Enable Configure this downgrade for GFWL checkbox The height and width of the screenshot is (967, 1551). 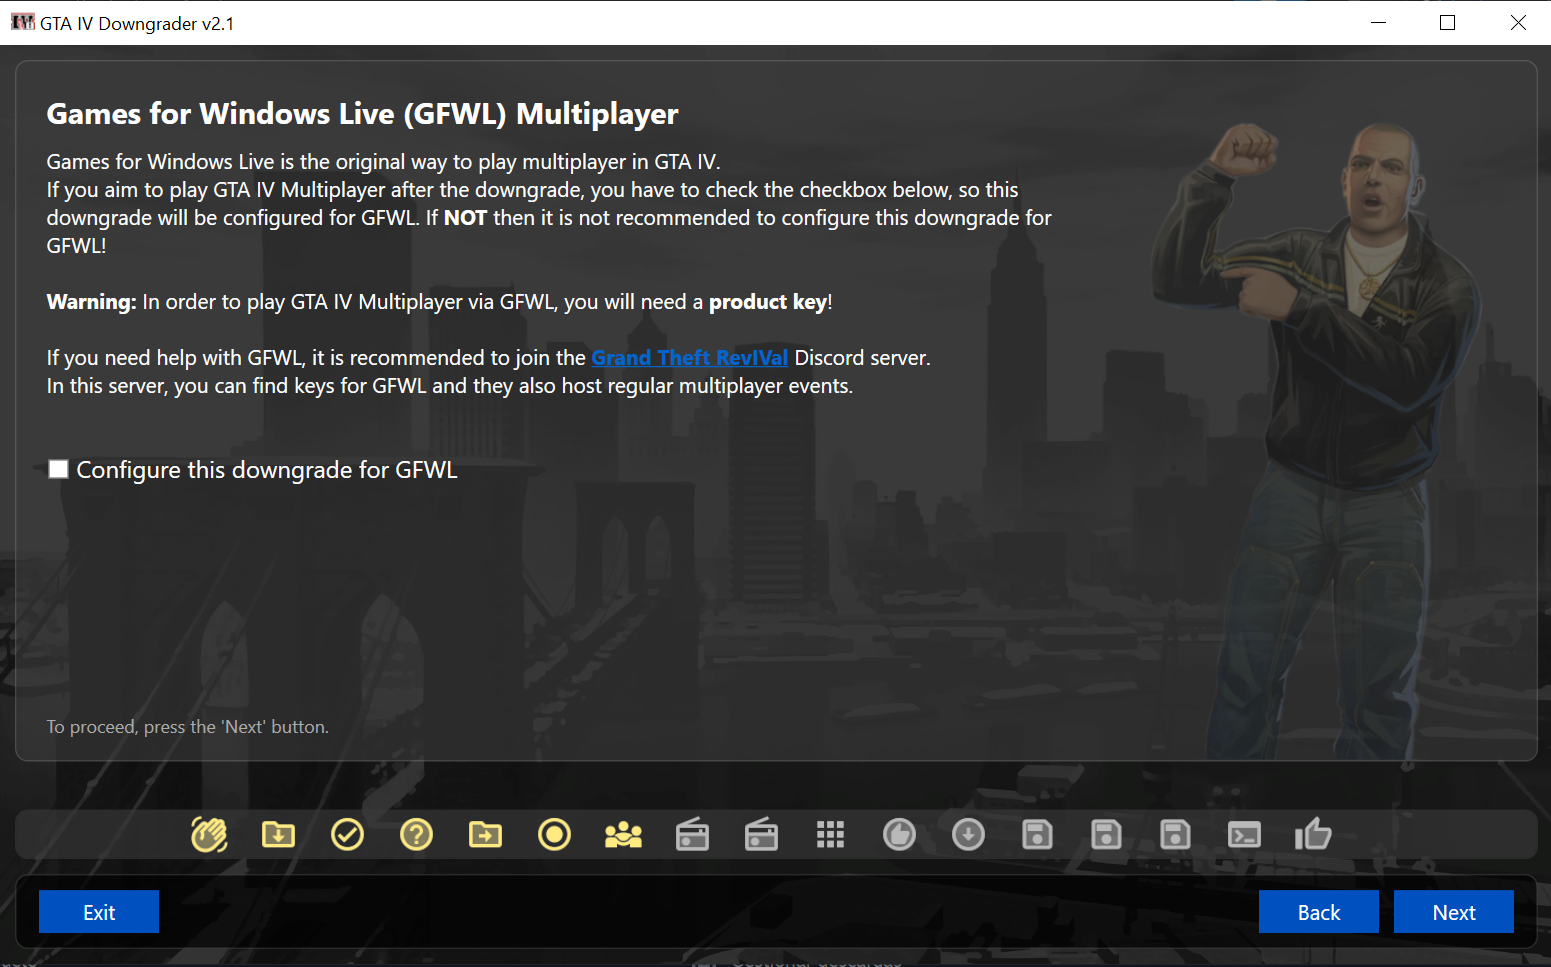(x=59, y=469)
